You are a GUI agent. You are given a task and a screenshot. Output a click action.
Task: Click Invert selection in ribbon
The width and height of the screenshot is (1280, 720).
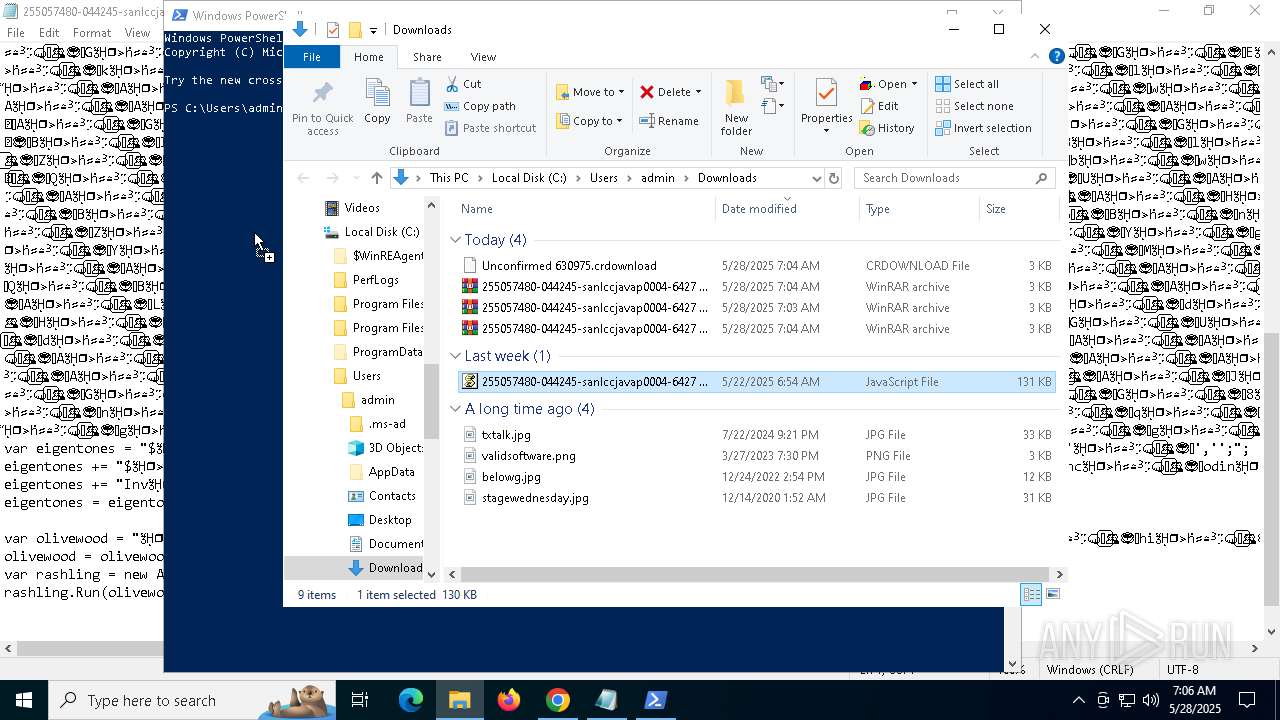pyautogui.click(x=983, y=128)
